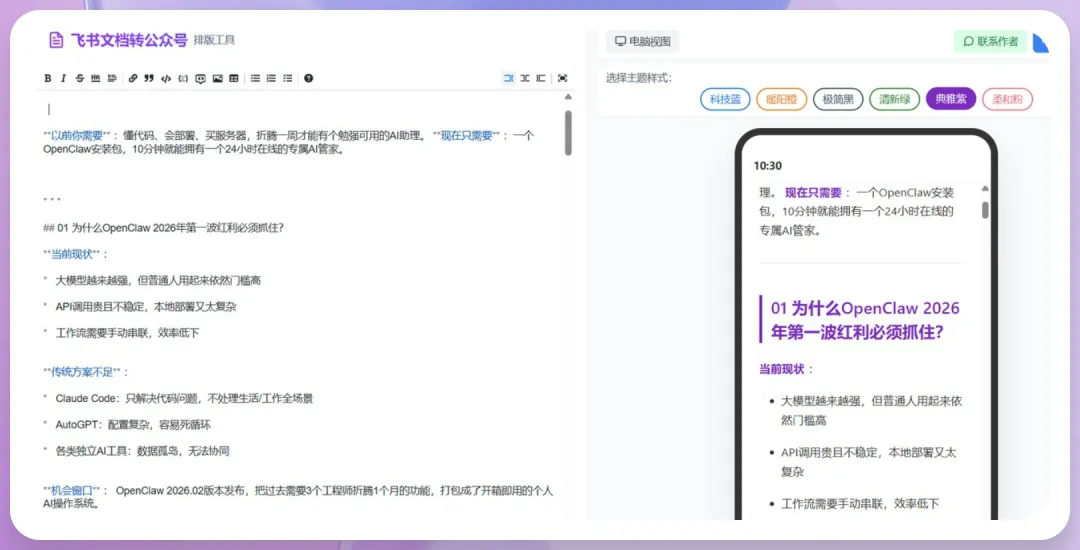Toggle bold formatting in editor toolbar
The image size is (1080, 550).
[48, 78]
